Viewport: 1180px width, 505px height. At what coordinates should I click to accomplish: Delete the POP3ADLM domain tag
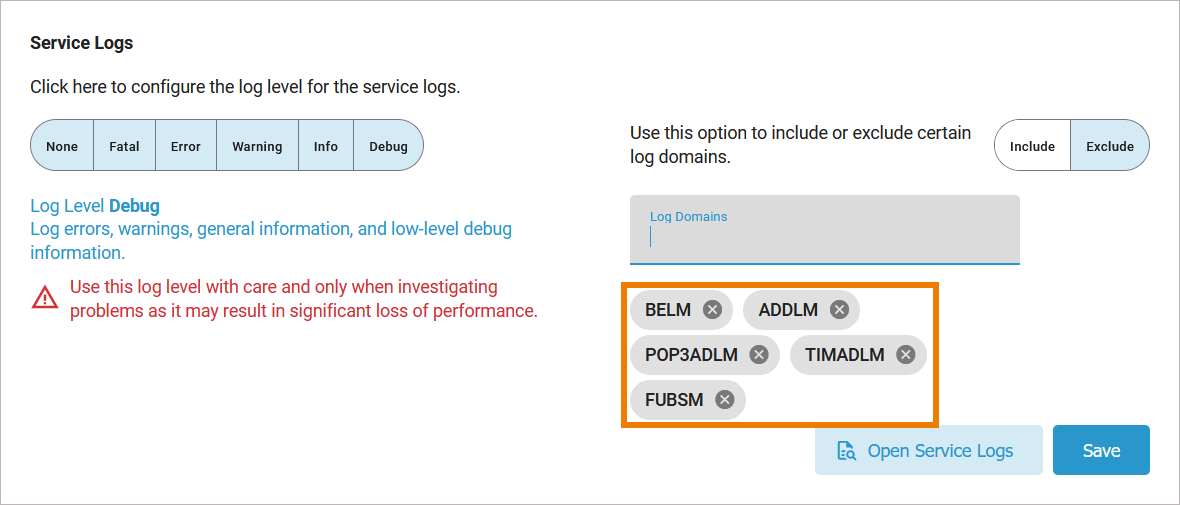coord(759,355)
